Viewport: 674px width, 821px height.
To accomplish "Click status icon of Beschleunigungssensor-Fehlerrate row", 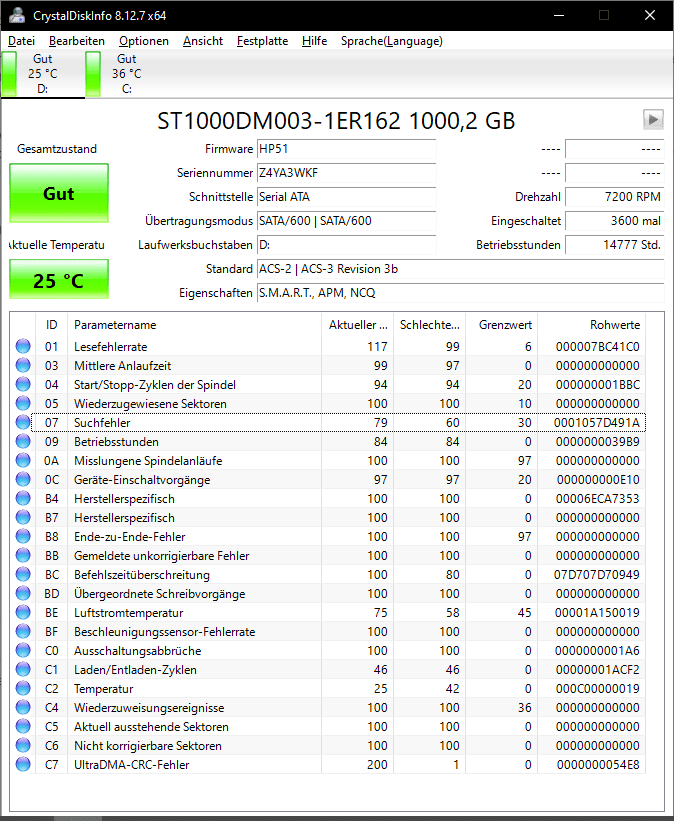I will pyautogui.click(x=23, y=631).
